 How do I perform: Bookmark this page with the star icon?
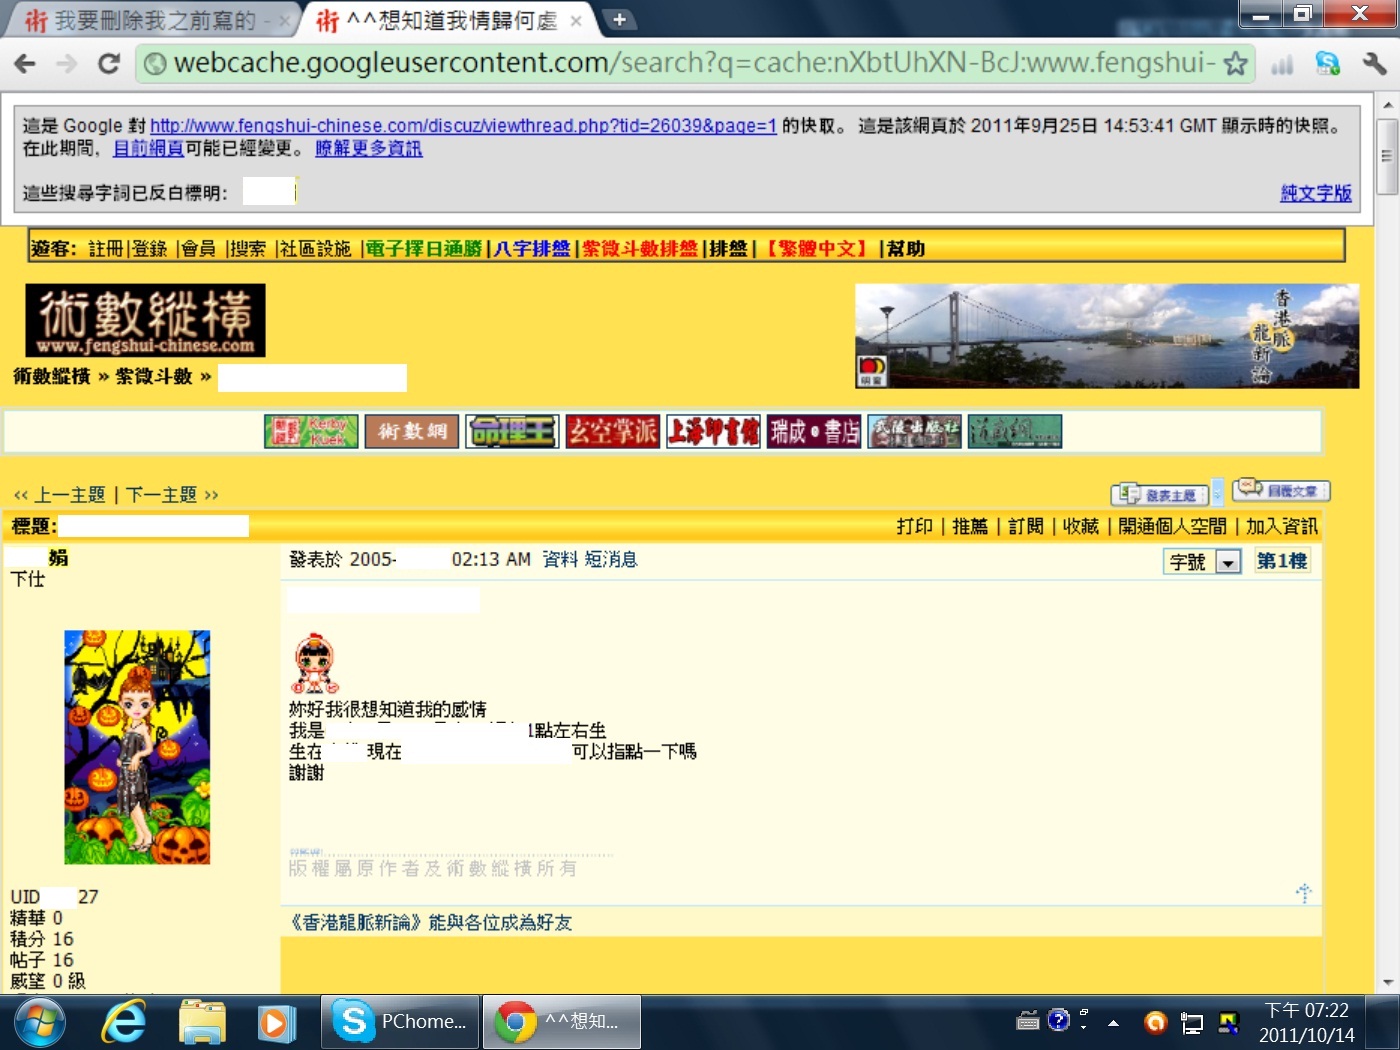pos(1236,64)
